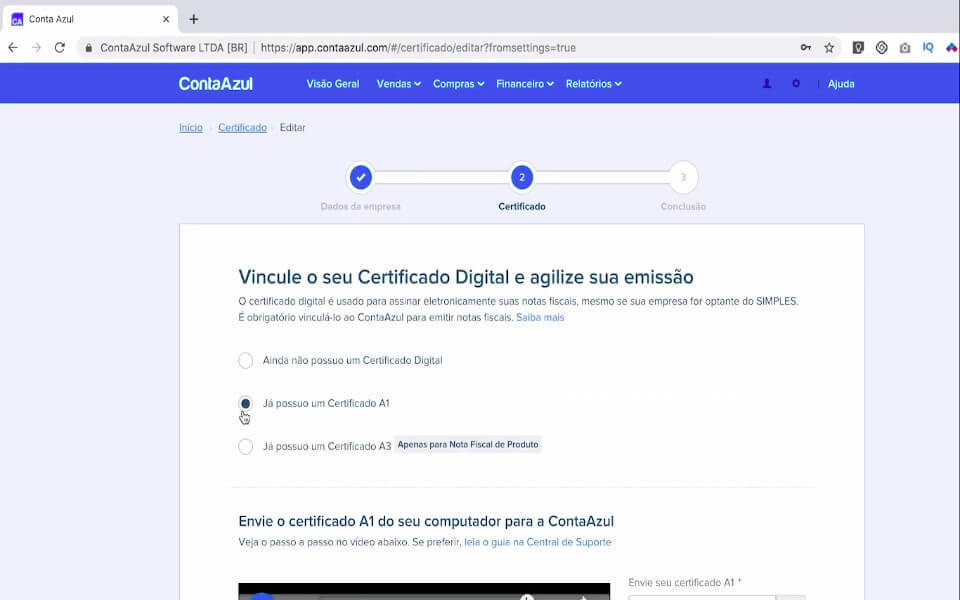The image size is (960, 600).
Task: Select 'Já possuo um Certificado A3' option
Action: pyautogui.click(x=246, y=446)
